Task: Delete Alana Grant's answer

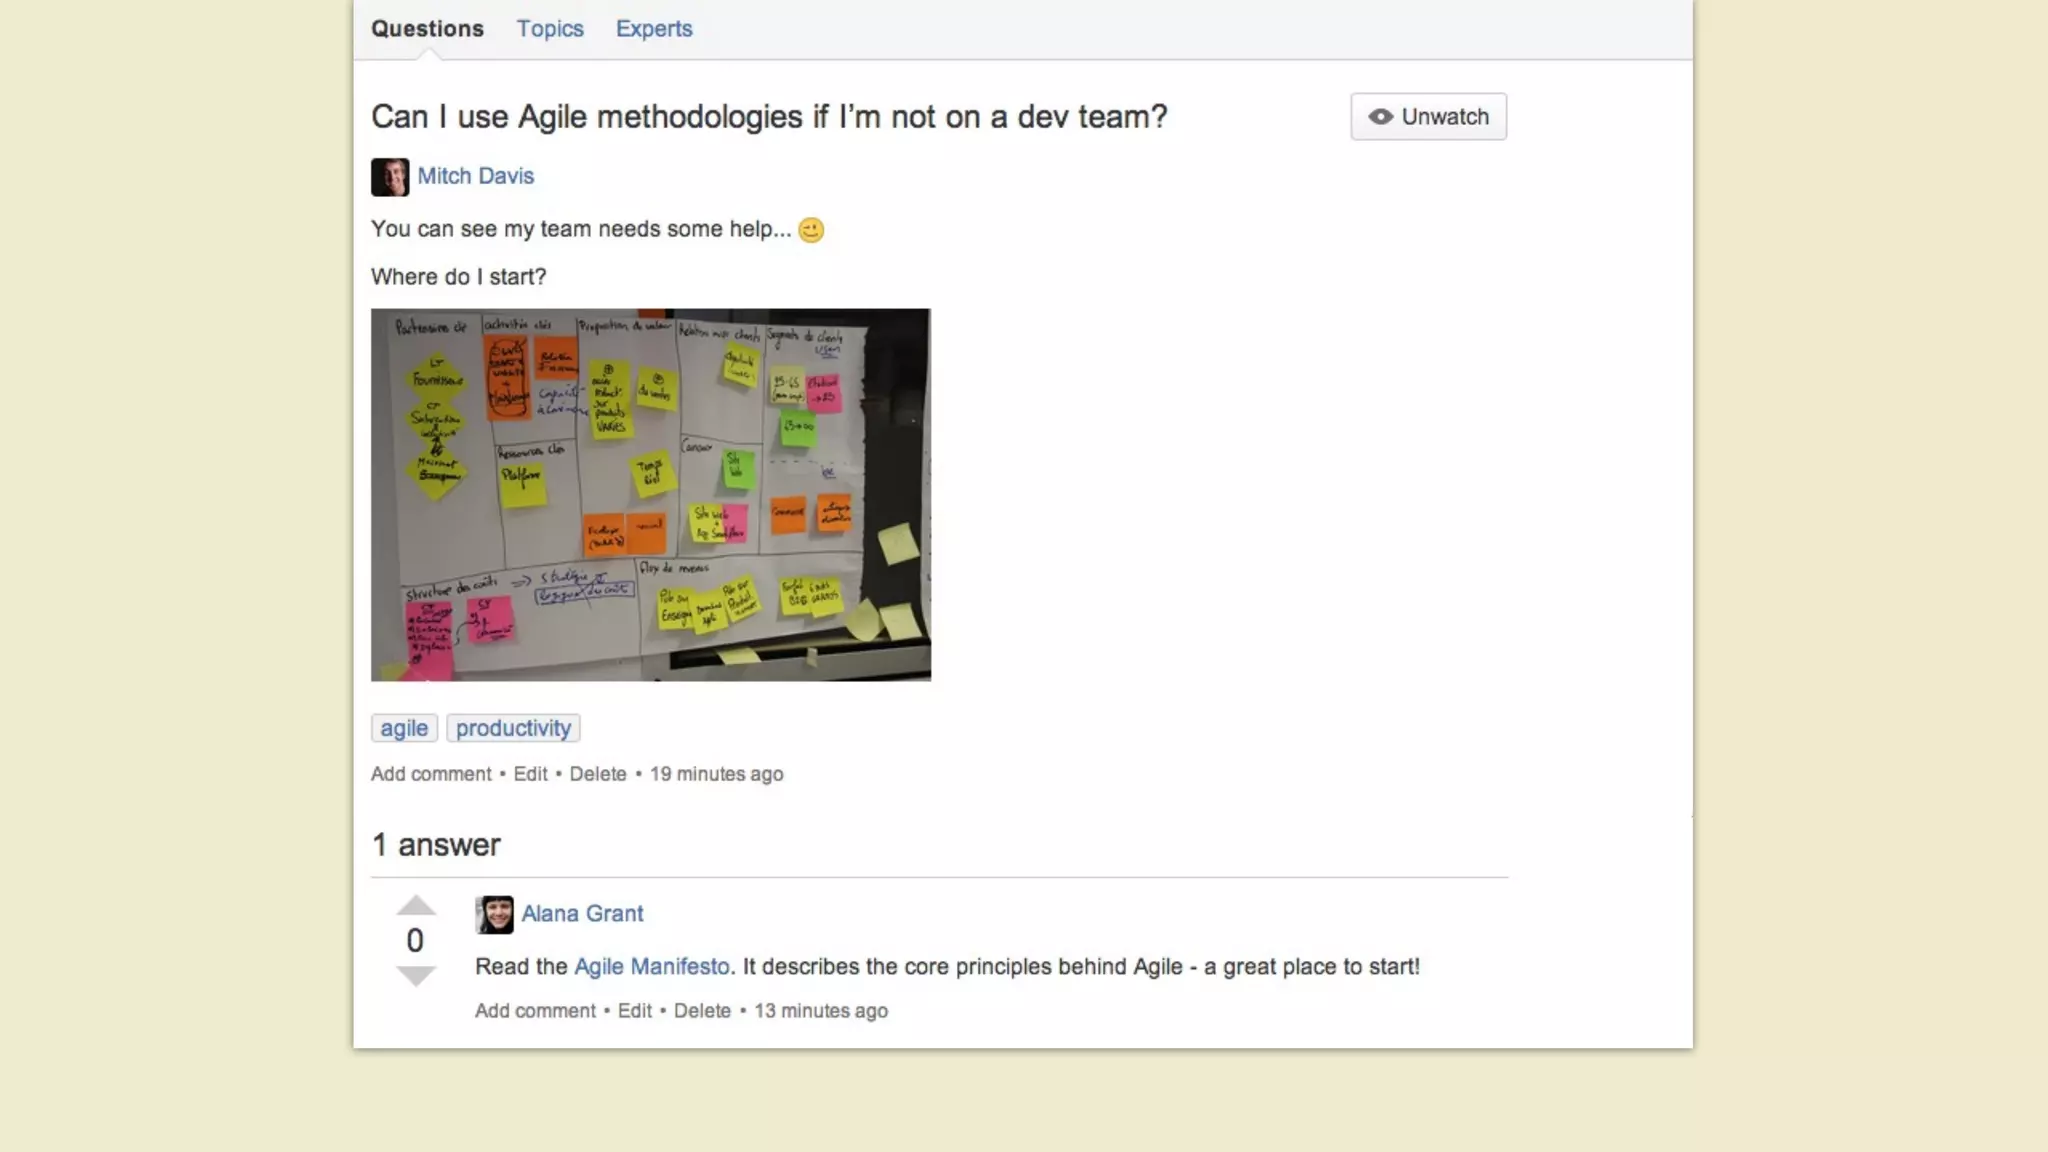Action: tap(702, 1011)
